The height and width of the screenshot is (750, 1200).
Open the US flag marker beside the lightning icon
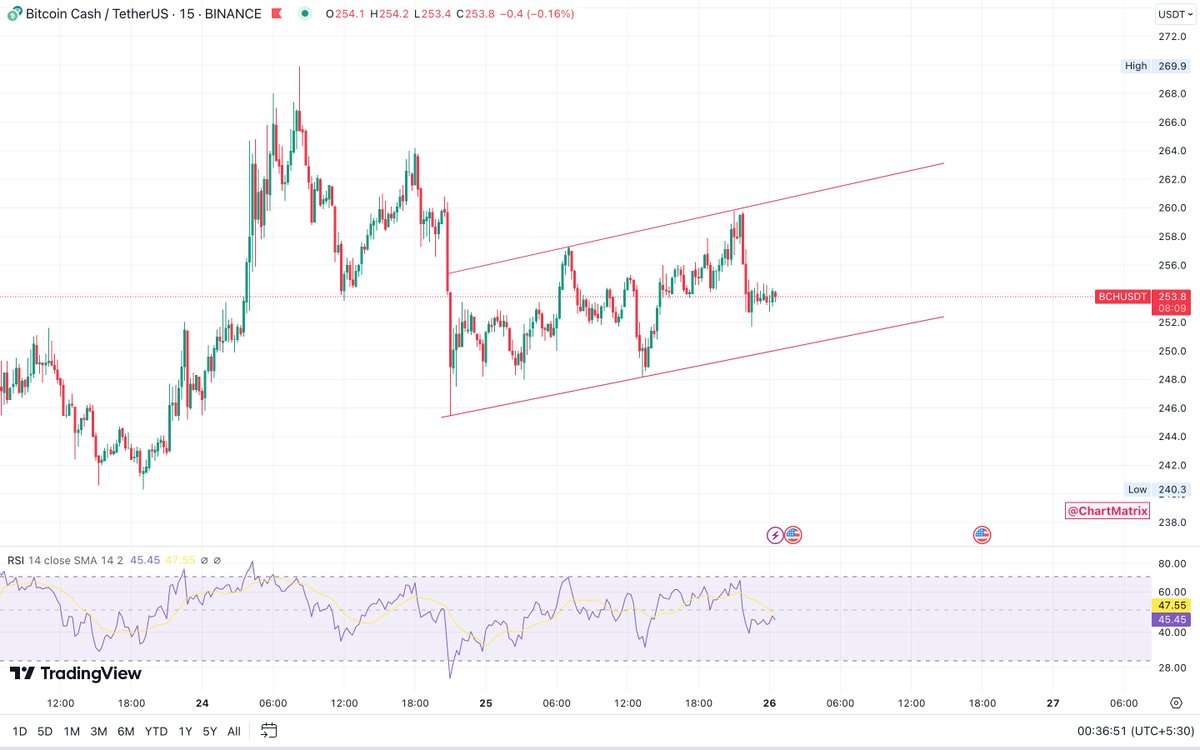(793, 535)
